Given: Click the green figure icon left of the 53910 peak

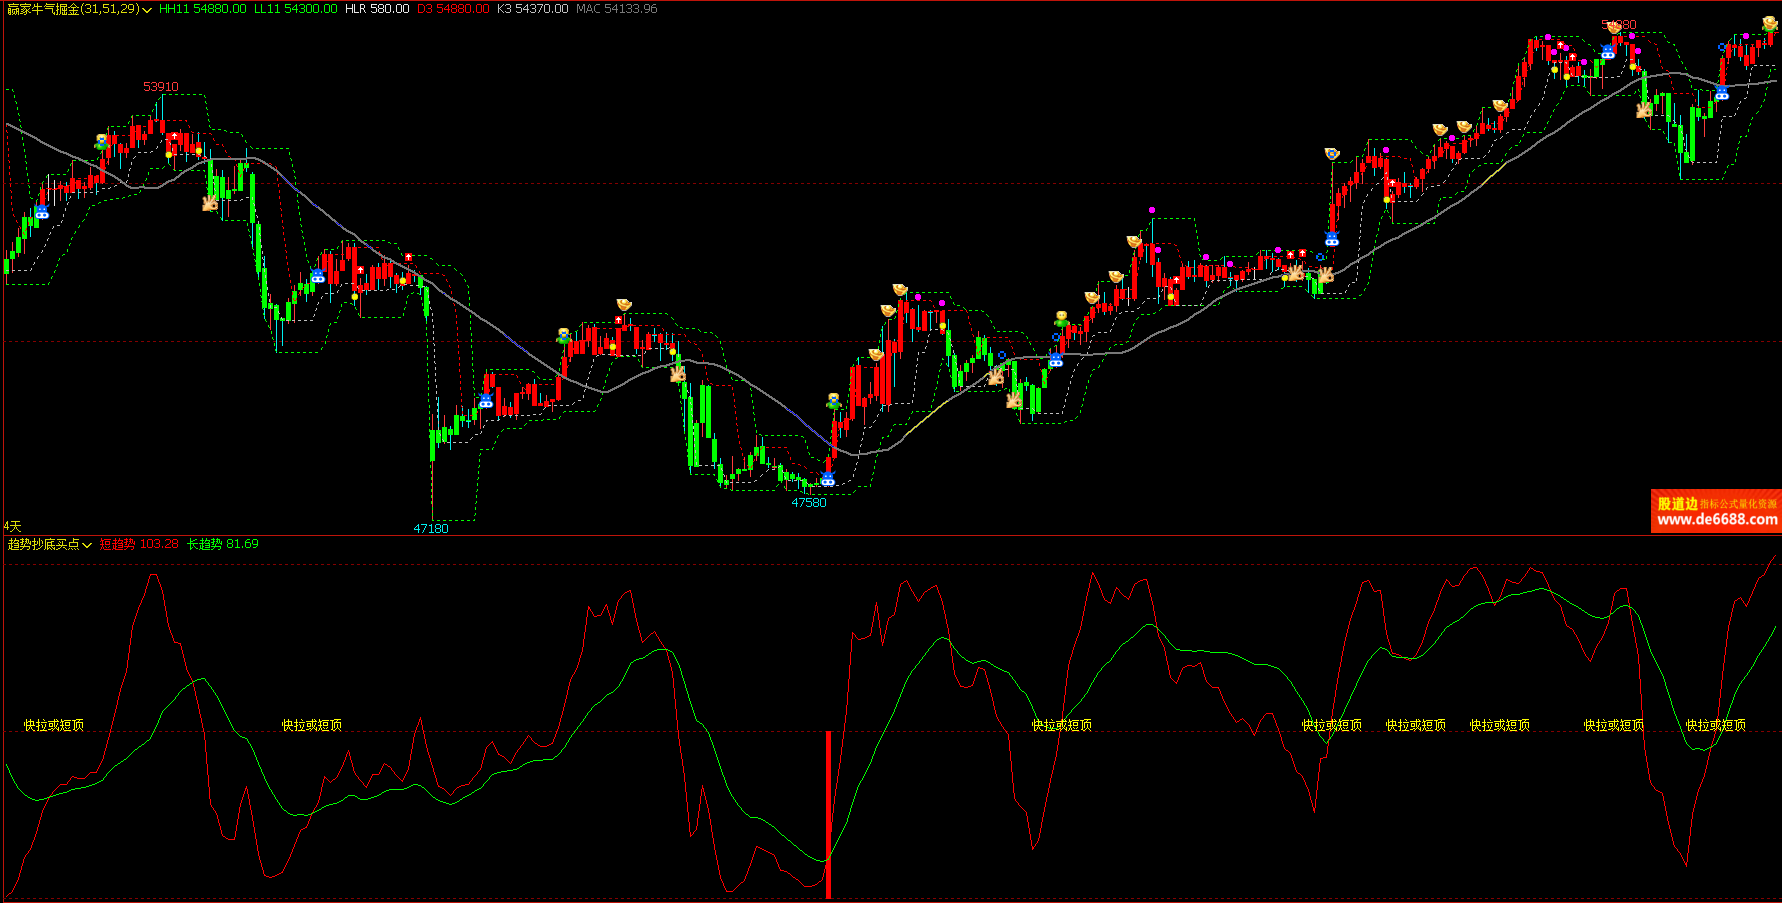Looking at the screenshot, I should point(102,142).
